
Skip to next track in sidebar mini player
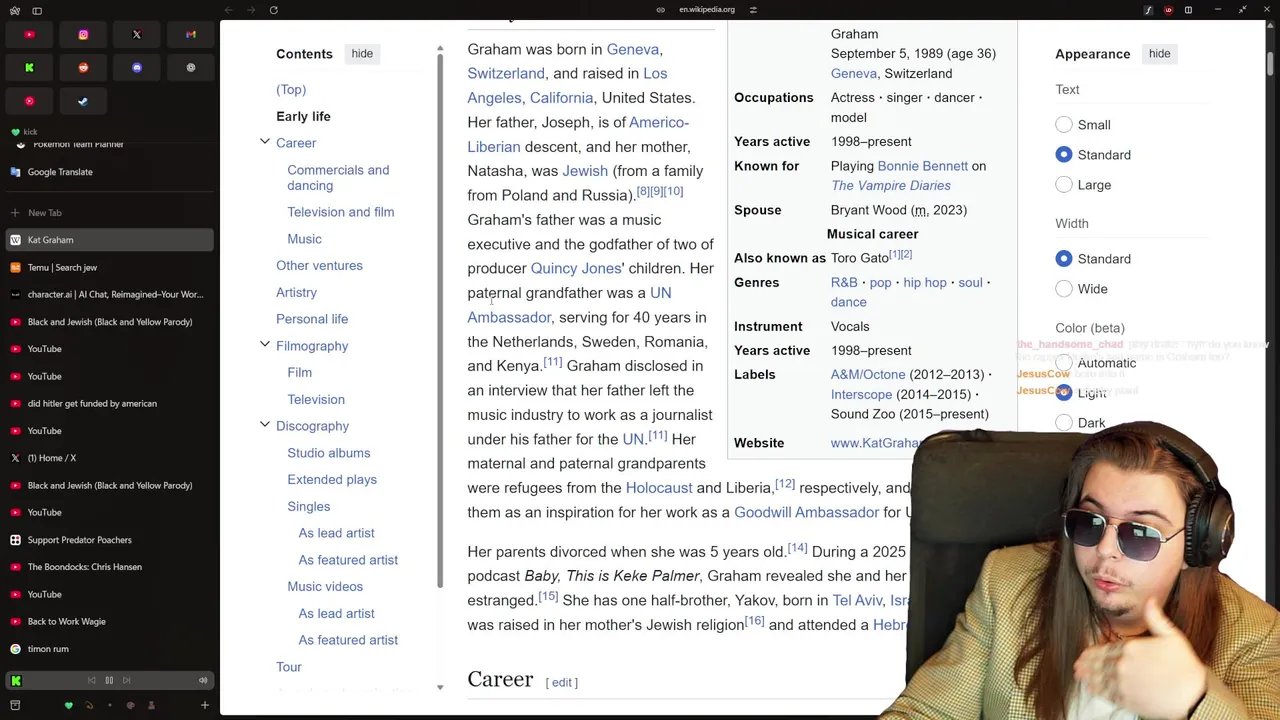click(126, 680)
